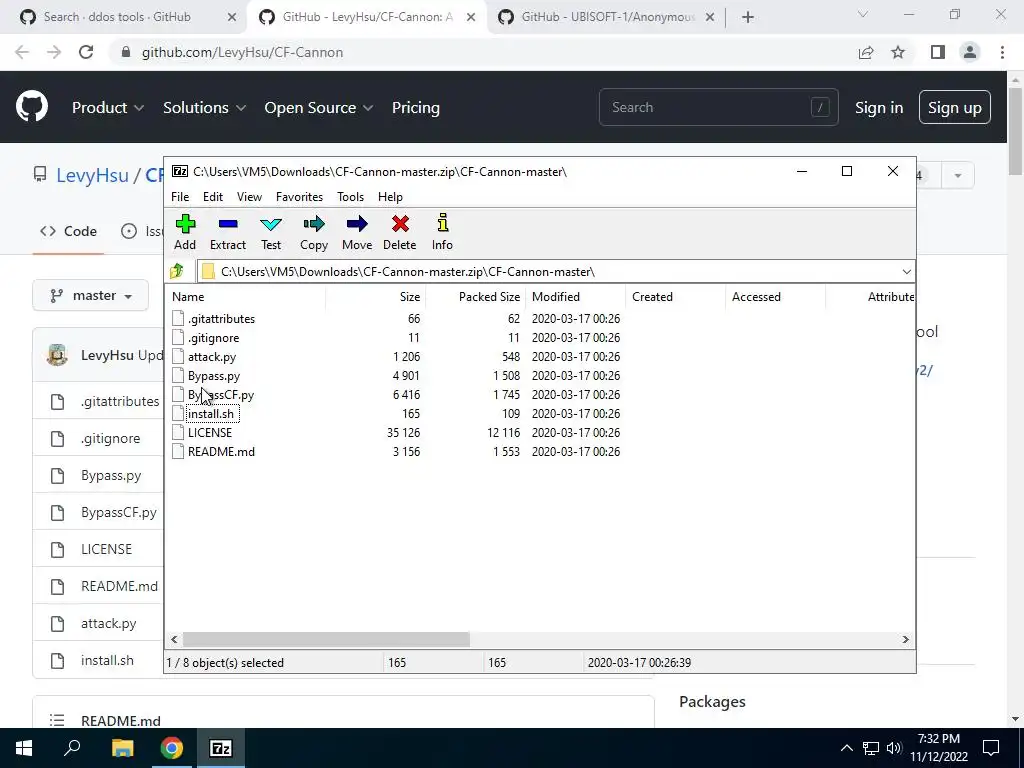Click the 7-Zip horizontal scrollbar thumb
This screenshot has width=1024, height=768.
[x=326, y=639]
